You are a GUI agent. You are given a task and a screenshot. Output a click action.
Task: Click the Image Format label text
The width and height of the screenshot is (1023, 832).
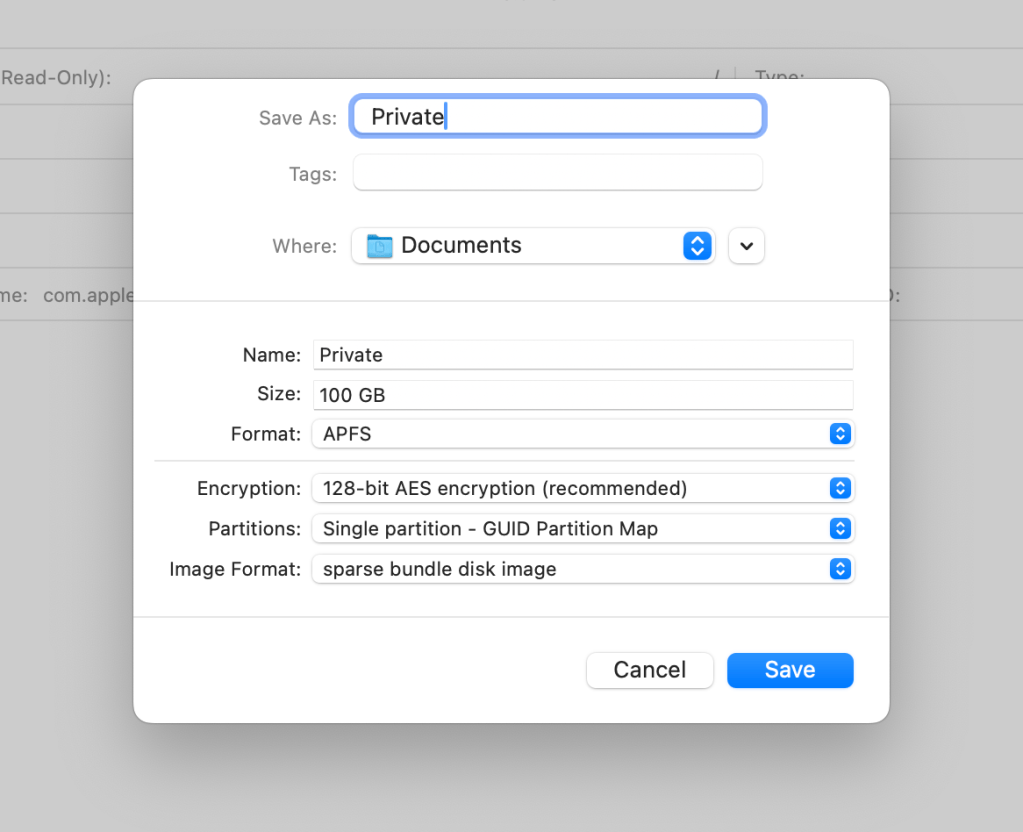[235, 569]
